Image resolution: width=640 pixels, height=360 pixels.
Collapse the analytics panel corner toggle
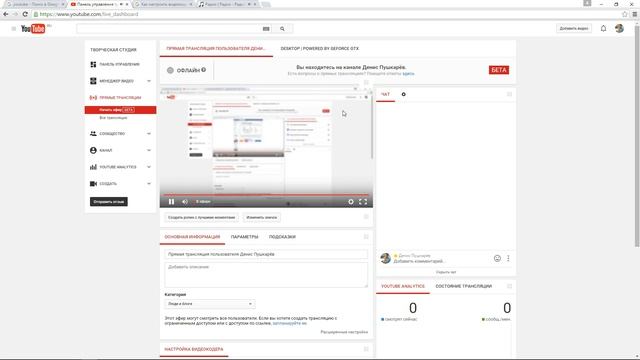[x=509, y=286]
